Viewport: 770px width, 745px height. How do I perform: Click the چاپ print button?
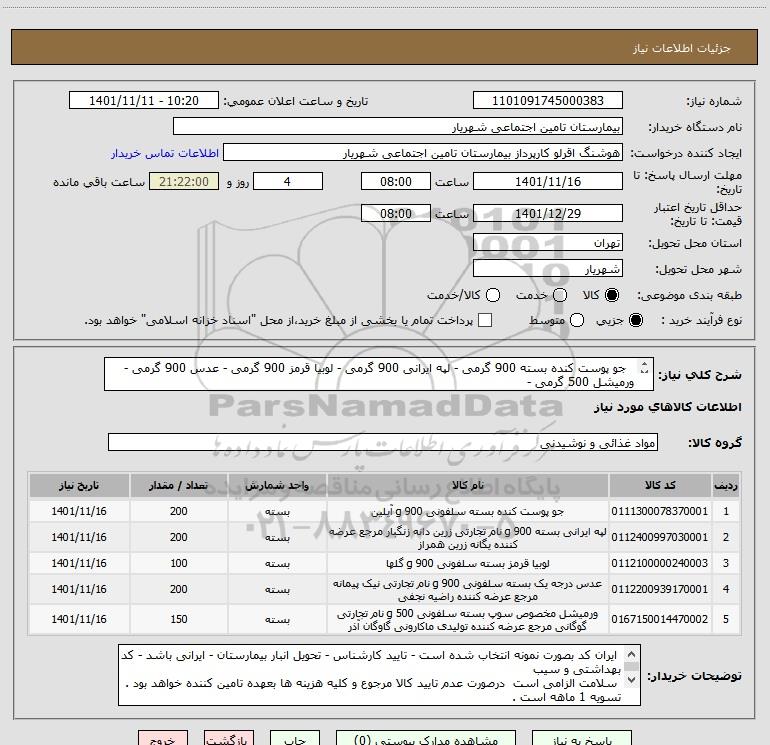pyautogui.click(x=295, y=738)
